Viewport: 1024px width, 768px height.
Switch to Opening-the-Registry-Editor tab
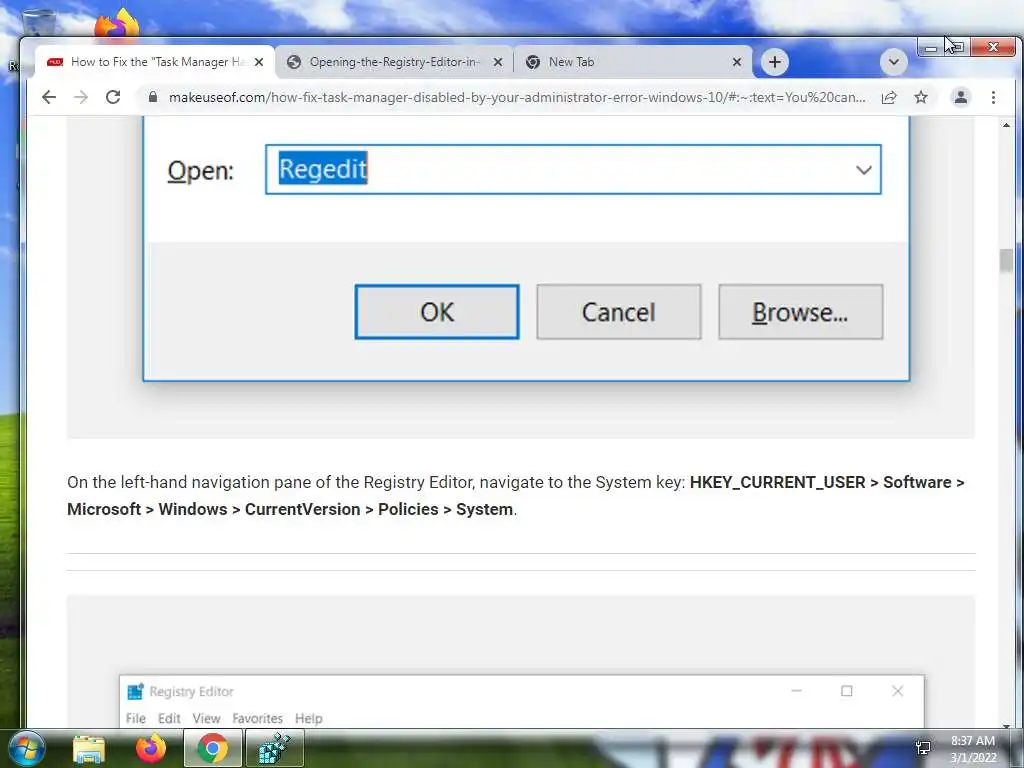point(394,62)
